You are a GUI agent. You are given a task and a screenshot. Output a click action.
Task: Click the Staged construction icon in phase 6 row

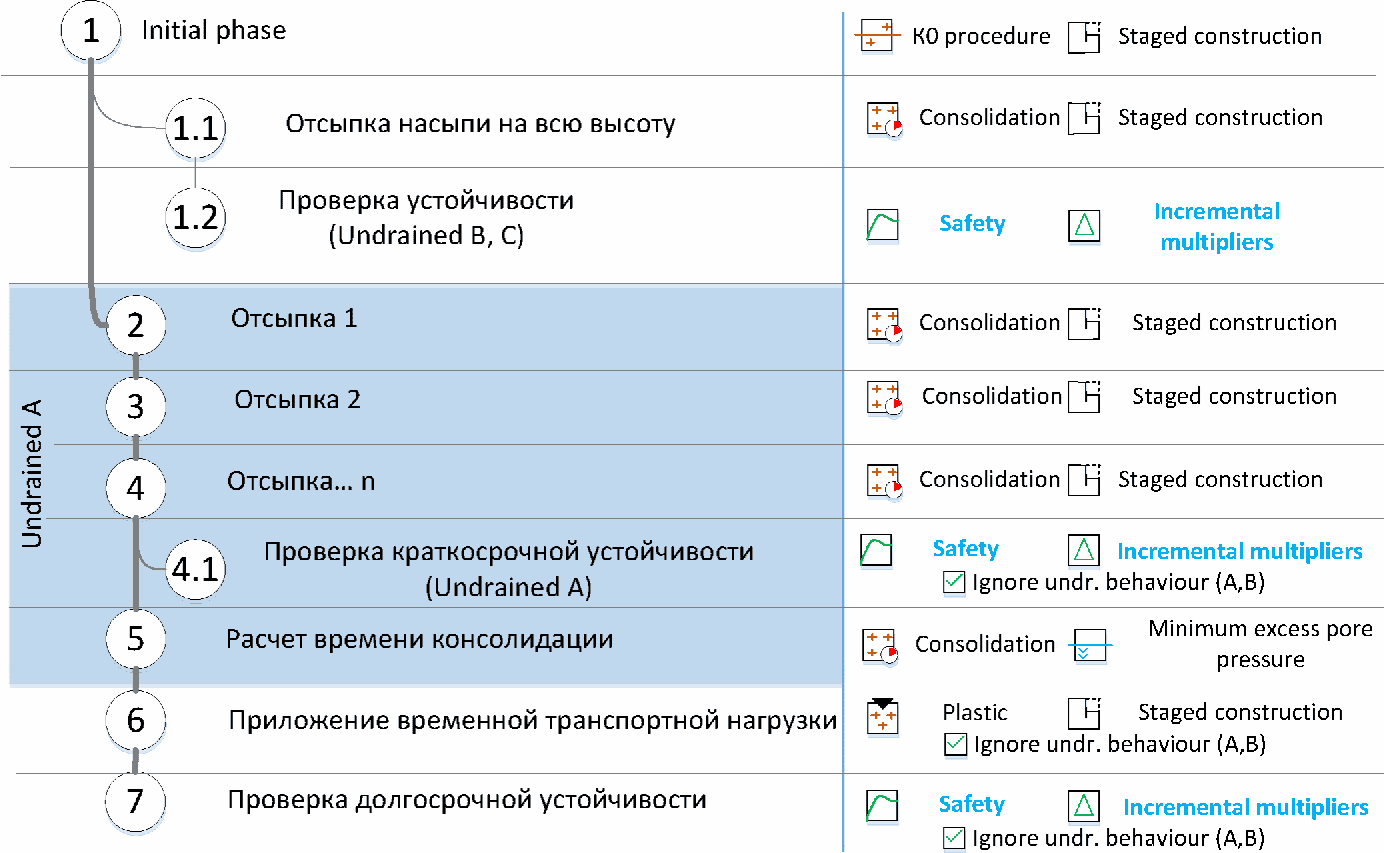click(1083, 713)
